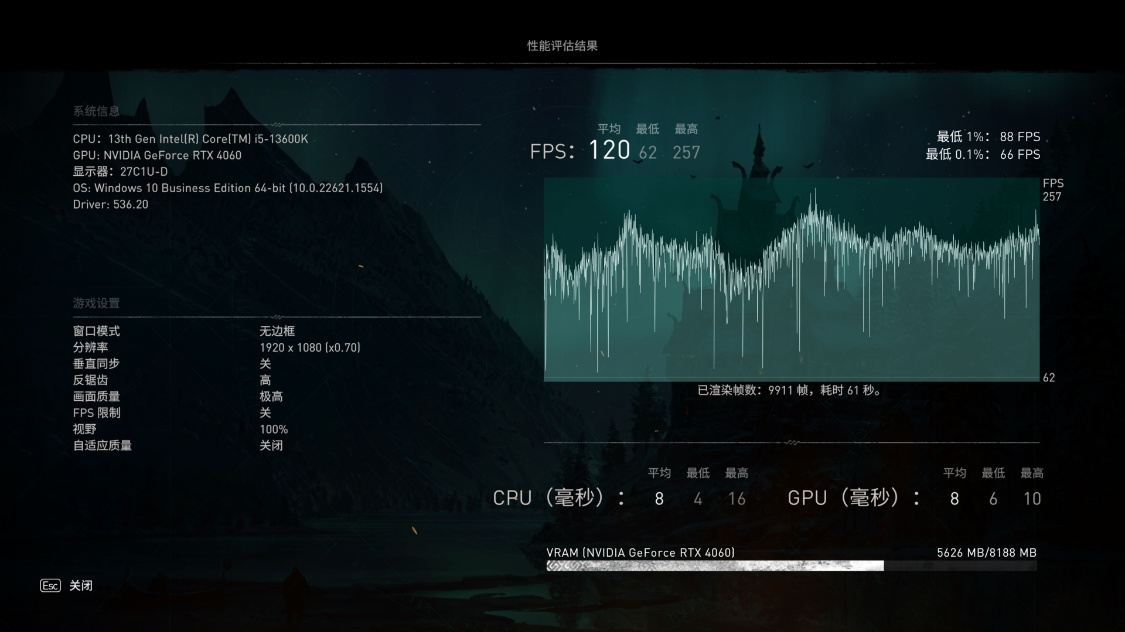This screenshot has width=1125, height=632.
Task: Click the VRAM usage bar
Action: point(791,566)
